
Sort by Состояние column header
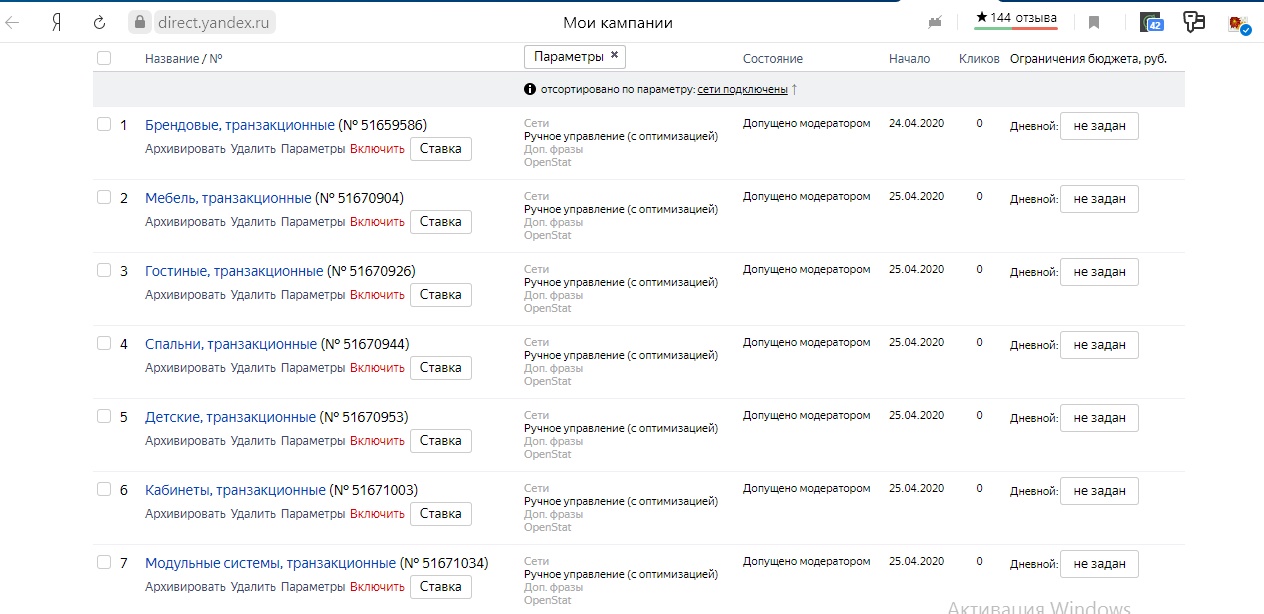tap(773, 58)
